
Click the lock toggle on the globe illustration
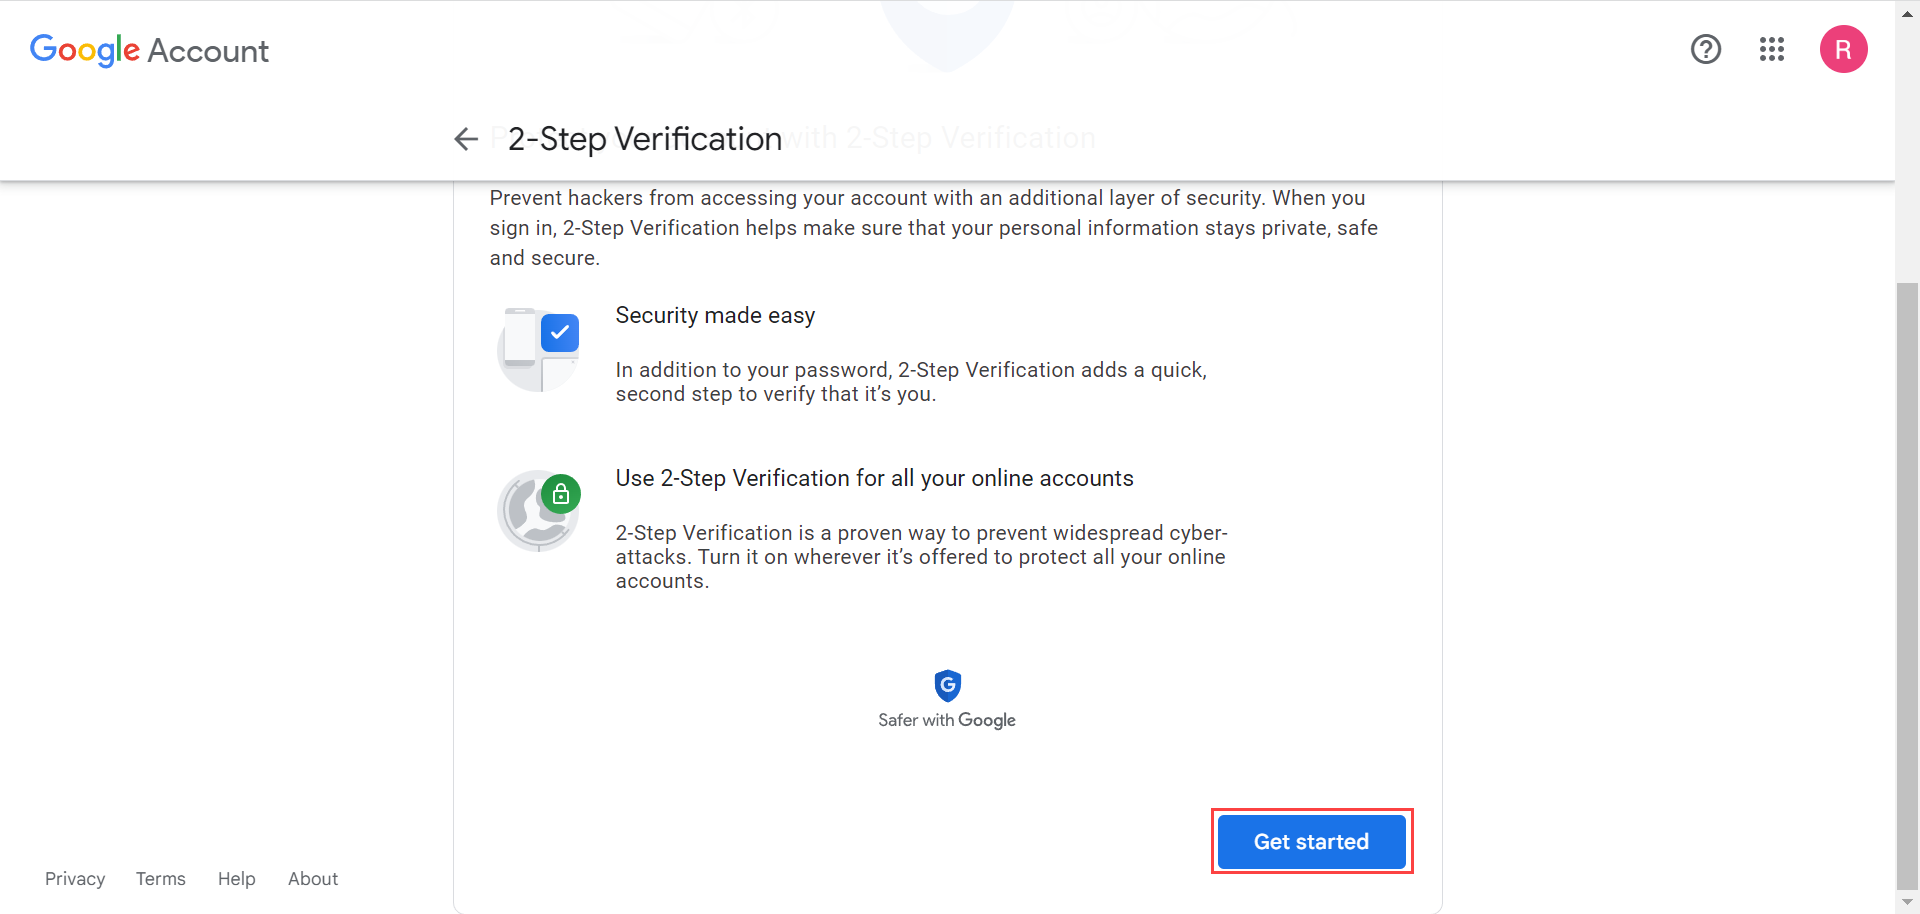(x=561, y=493)
